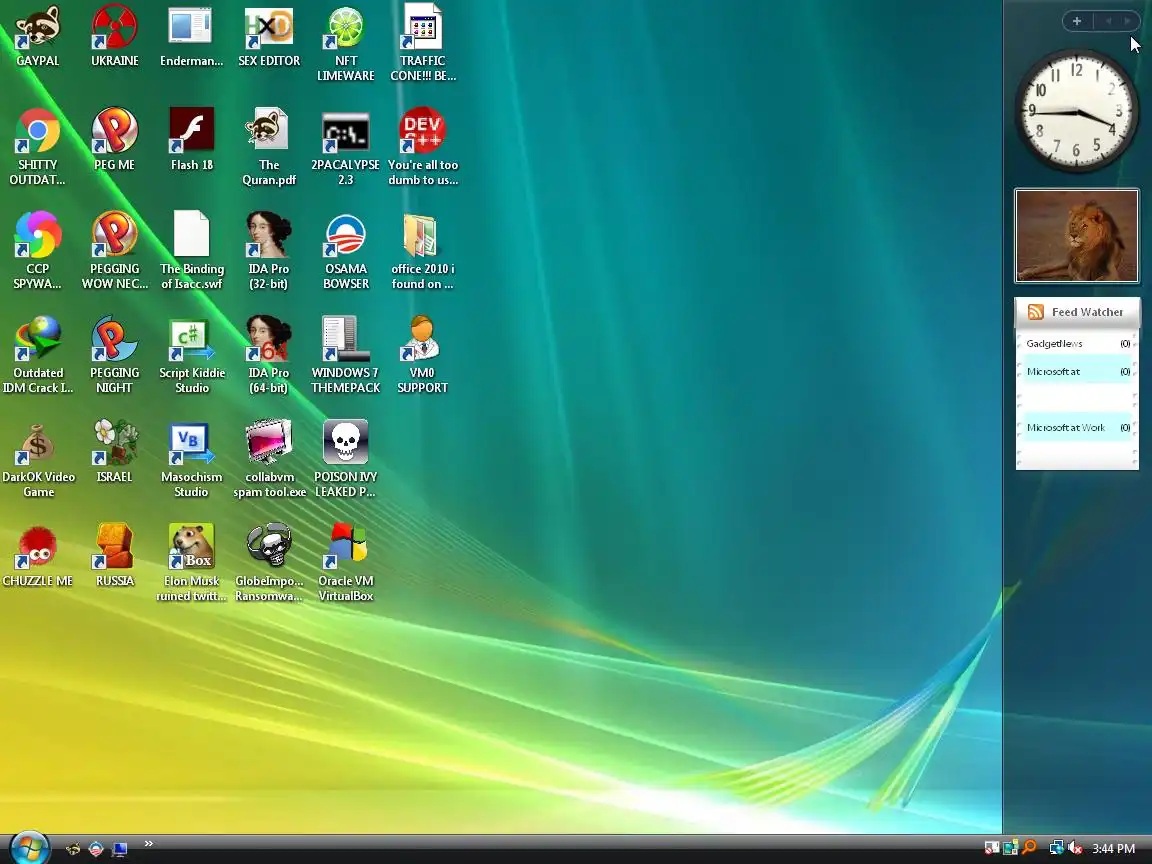Image resolution: width=1152 pixels, height=864 pixels.
Task: Open the Flash 18 icon
Action: click(x=191, y=140)
